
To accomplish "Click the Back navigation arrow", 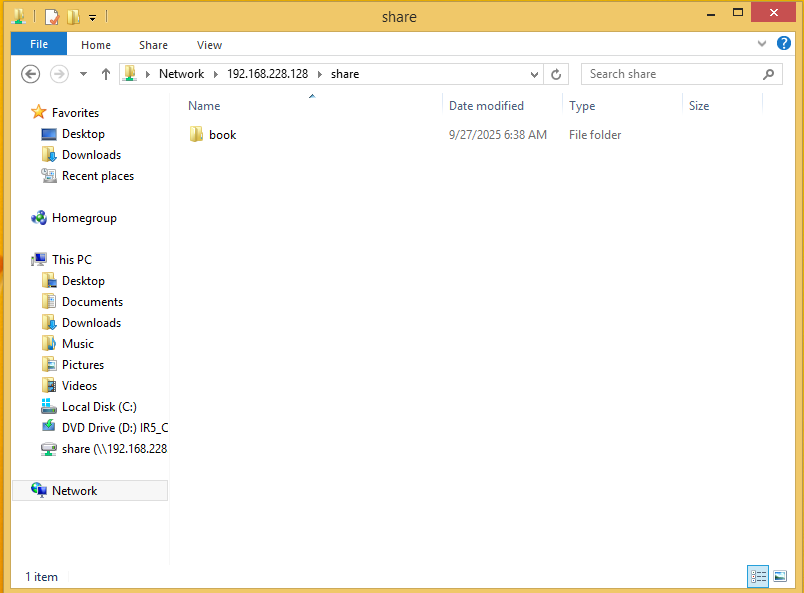I will (x=30, y=73).
